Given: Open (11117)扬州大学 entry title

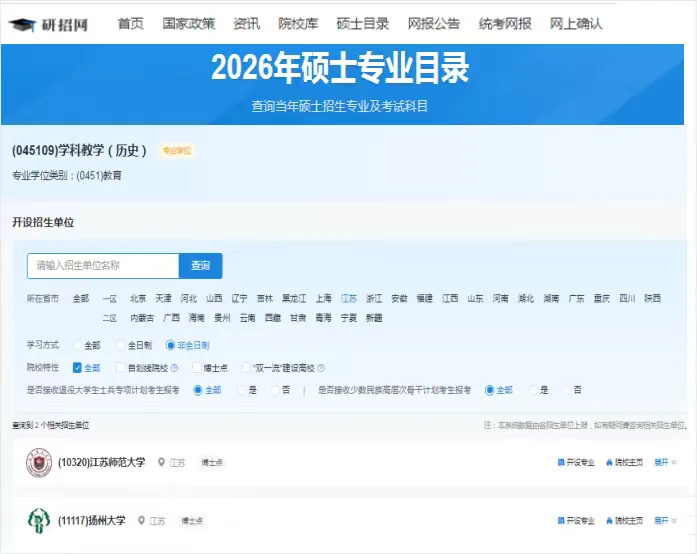Looking at the screenshot, I should pos(92,520).
